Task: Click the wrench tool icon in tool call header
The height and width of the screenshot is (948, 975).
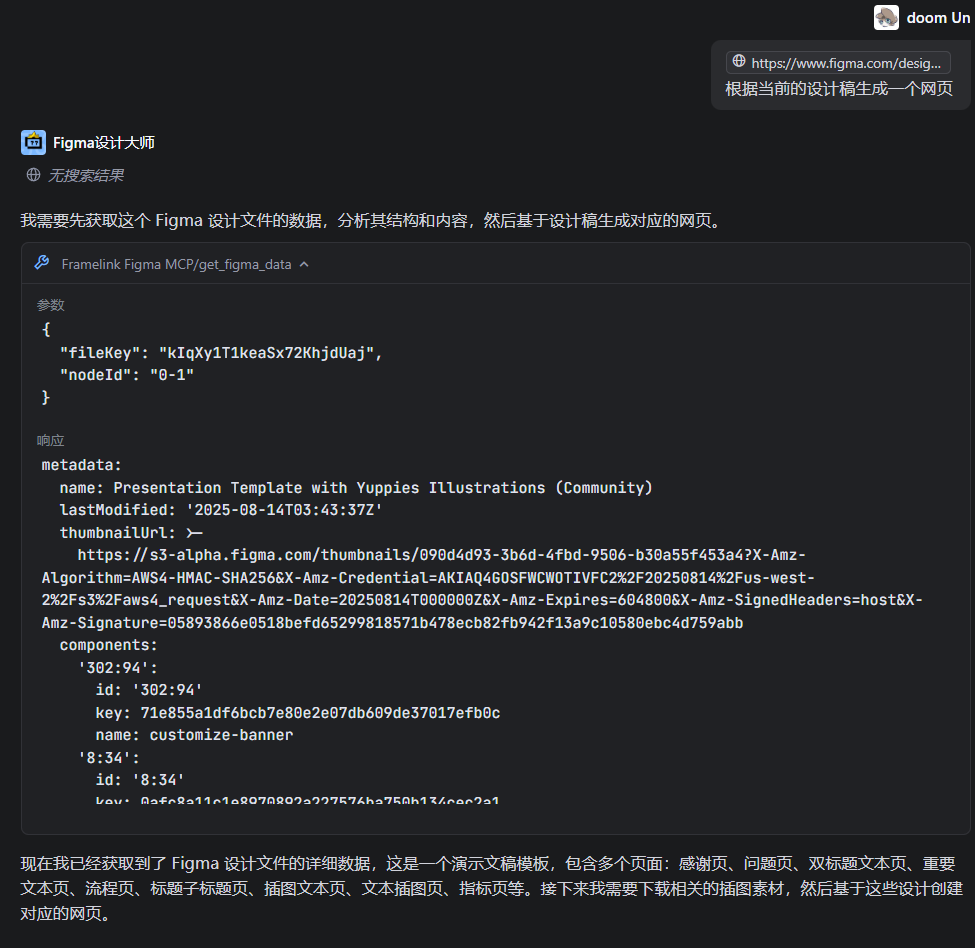Action: pos(42,263)
